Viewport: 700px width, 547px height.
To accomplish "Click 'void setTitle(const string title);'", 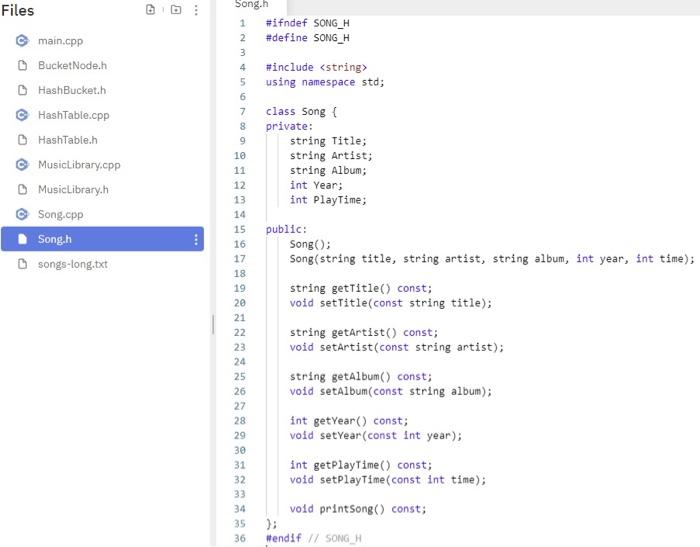I will (391, 303).
